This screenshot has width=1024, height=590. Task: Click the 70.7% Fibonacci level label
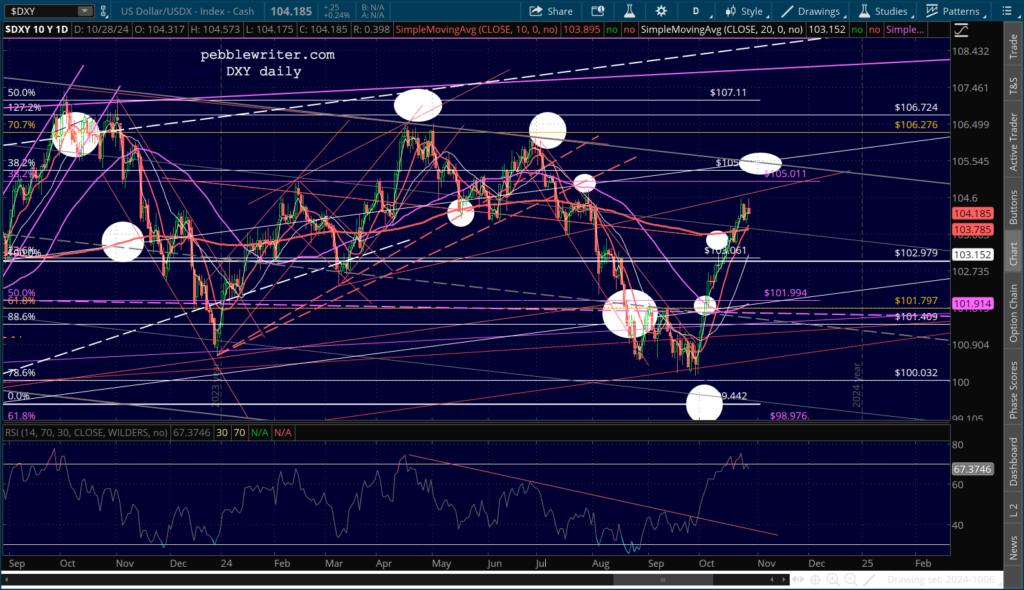pyautogui.click(x=22, y=125)
